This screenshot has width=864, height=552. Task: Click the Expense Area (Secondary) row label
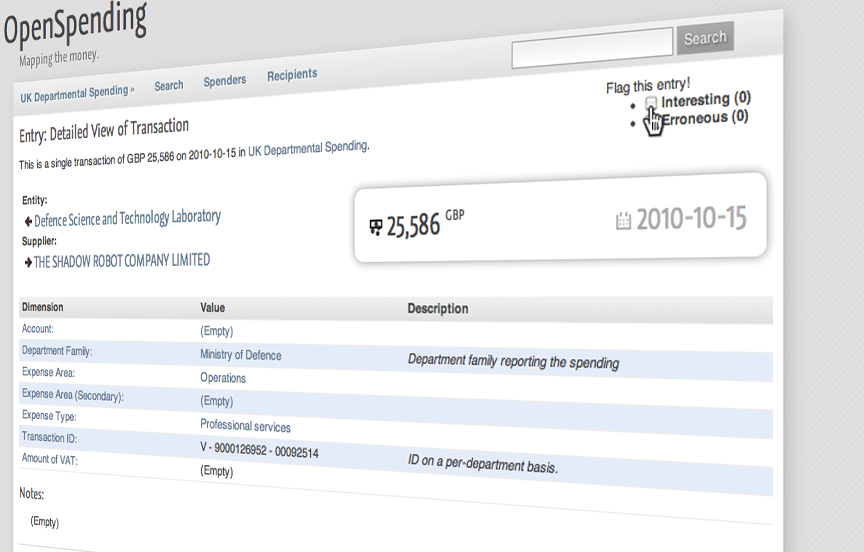pyautogui.click(x=73, y=395)
